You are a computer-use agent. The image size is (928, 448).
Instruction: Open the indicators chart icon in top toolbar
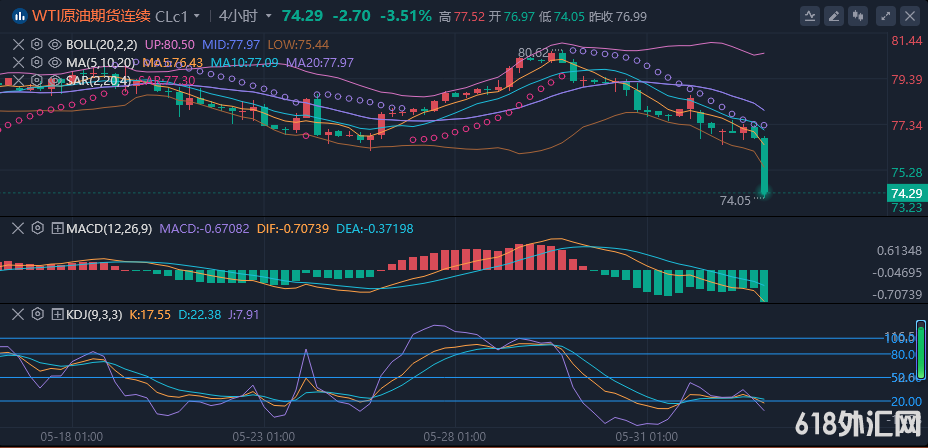pos(808,16)
